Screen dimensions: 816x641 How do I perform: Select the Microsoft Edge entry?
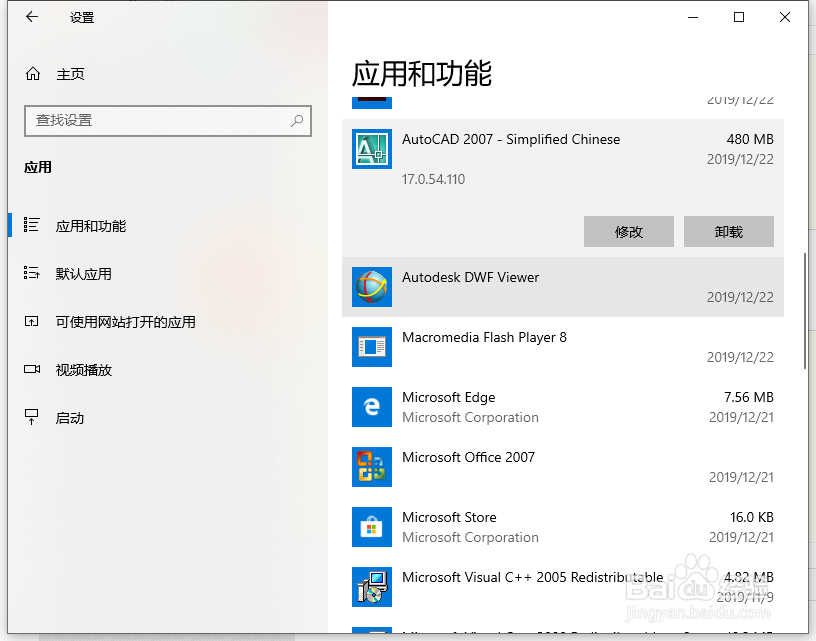(x=563, y=406)
